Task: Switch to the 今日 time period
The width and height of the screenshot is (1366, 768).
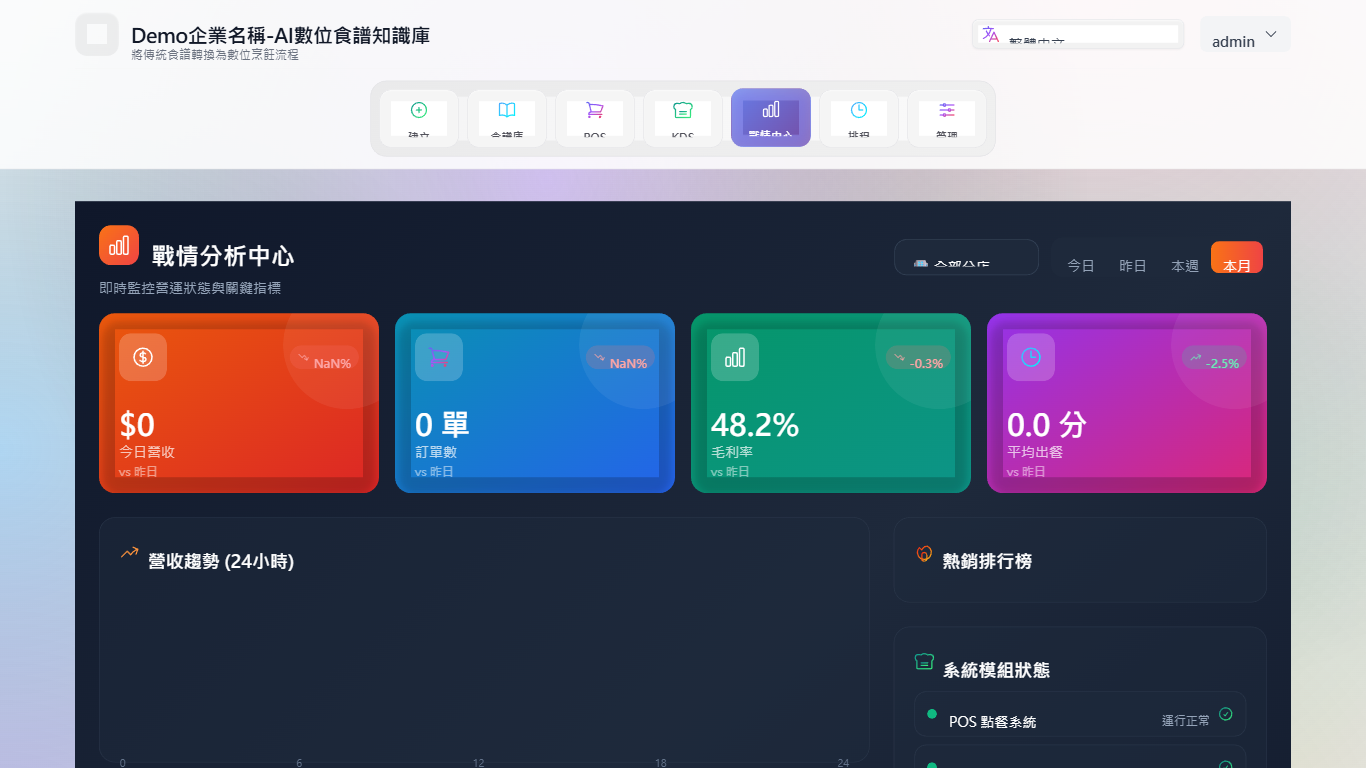Action: point(1080,265)
